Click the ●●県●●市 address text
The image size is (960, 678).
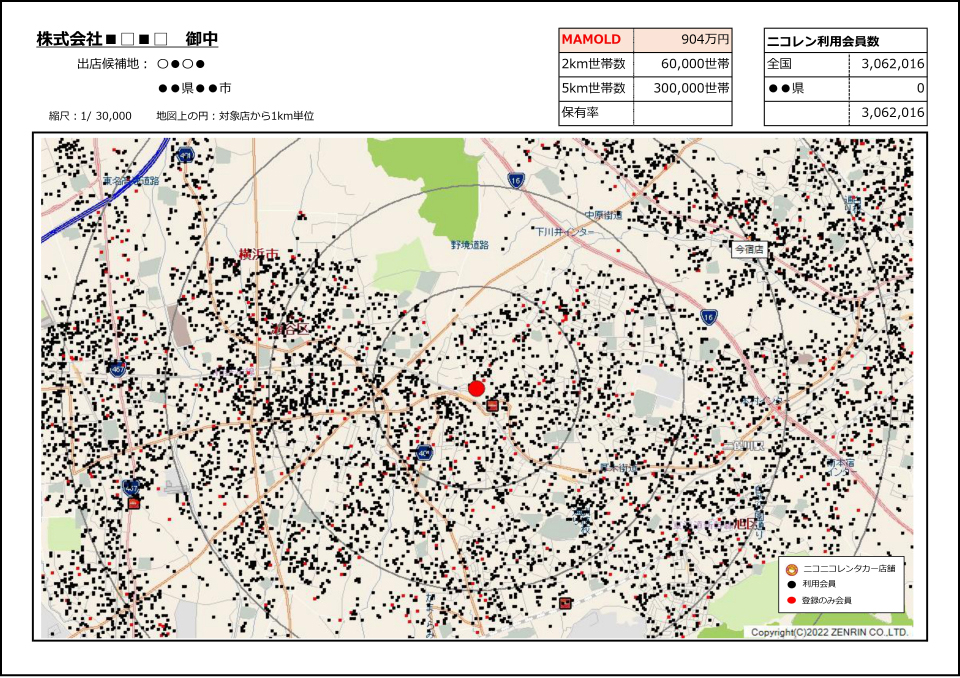pos(195,88)
